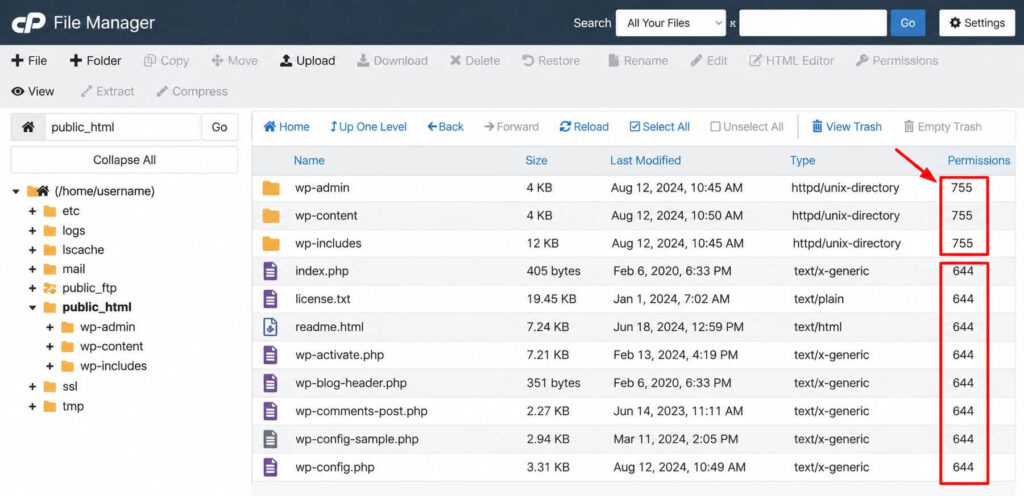Collapse the public_html tree node
Image resolution: width=1024 pixels, height=496 pixels.
pyautogui.click(x=32, y=307)
